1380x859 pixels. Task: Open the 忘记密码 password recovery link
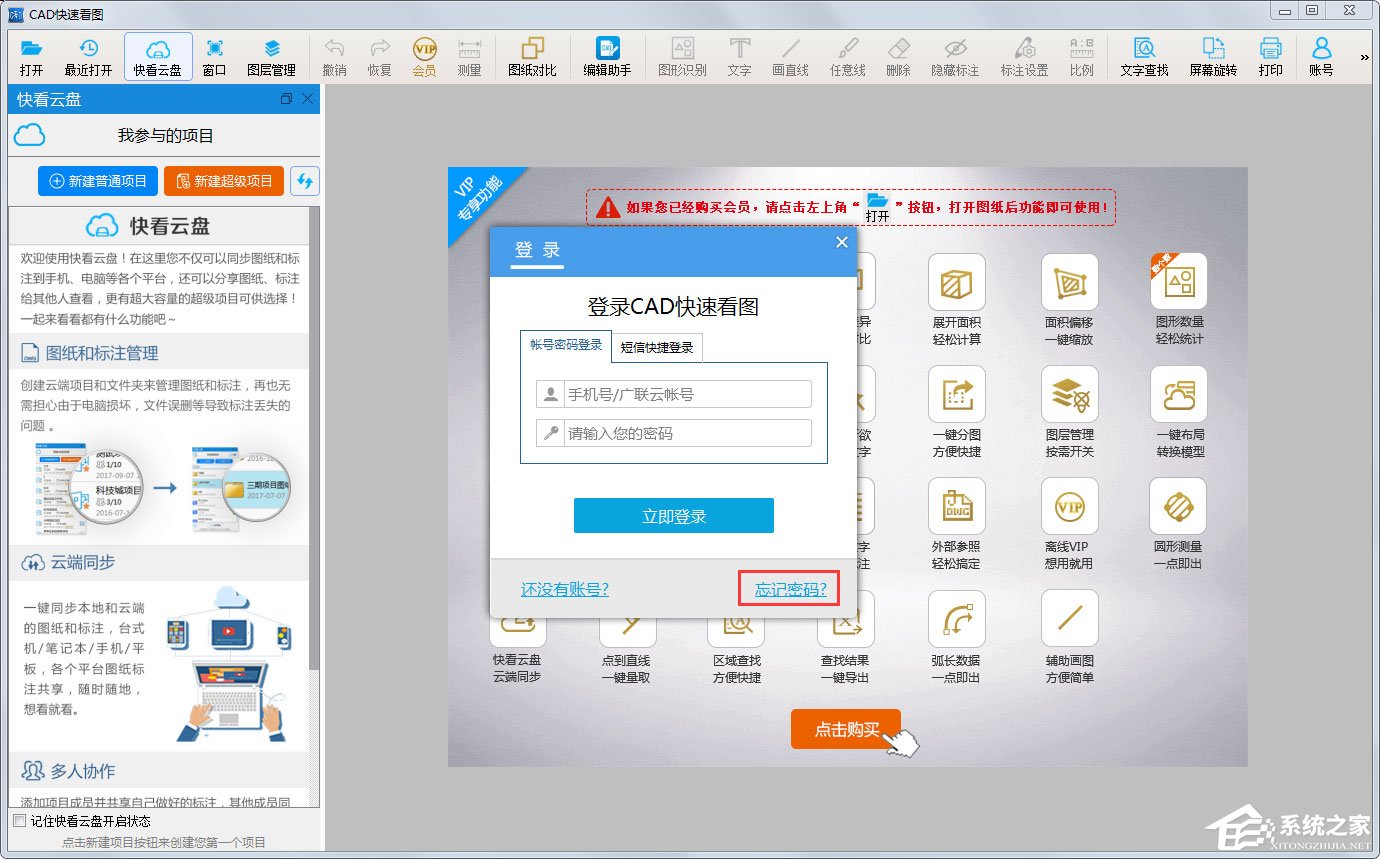(x=788, y=589)
